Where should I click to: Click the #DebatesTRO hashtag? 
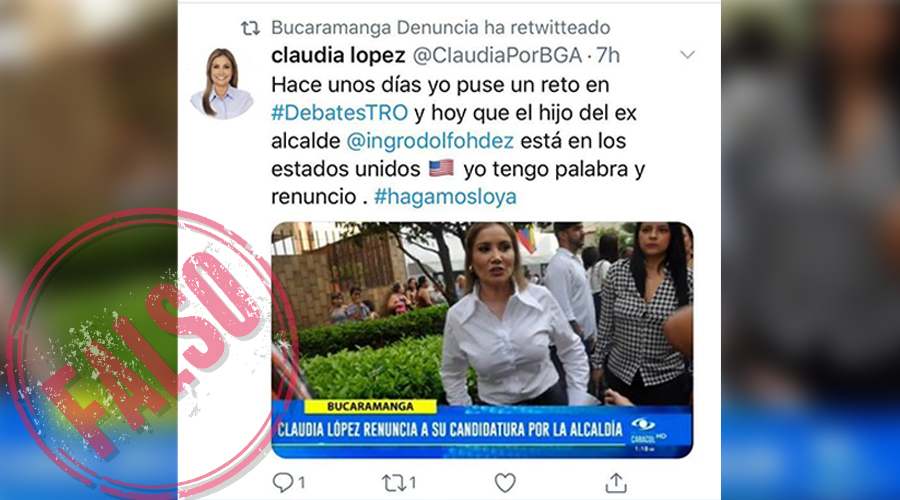click(x=339, y=113)
